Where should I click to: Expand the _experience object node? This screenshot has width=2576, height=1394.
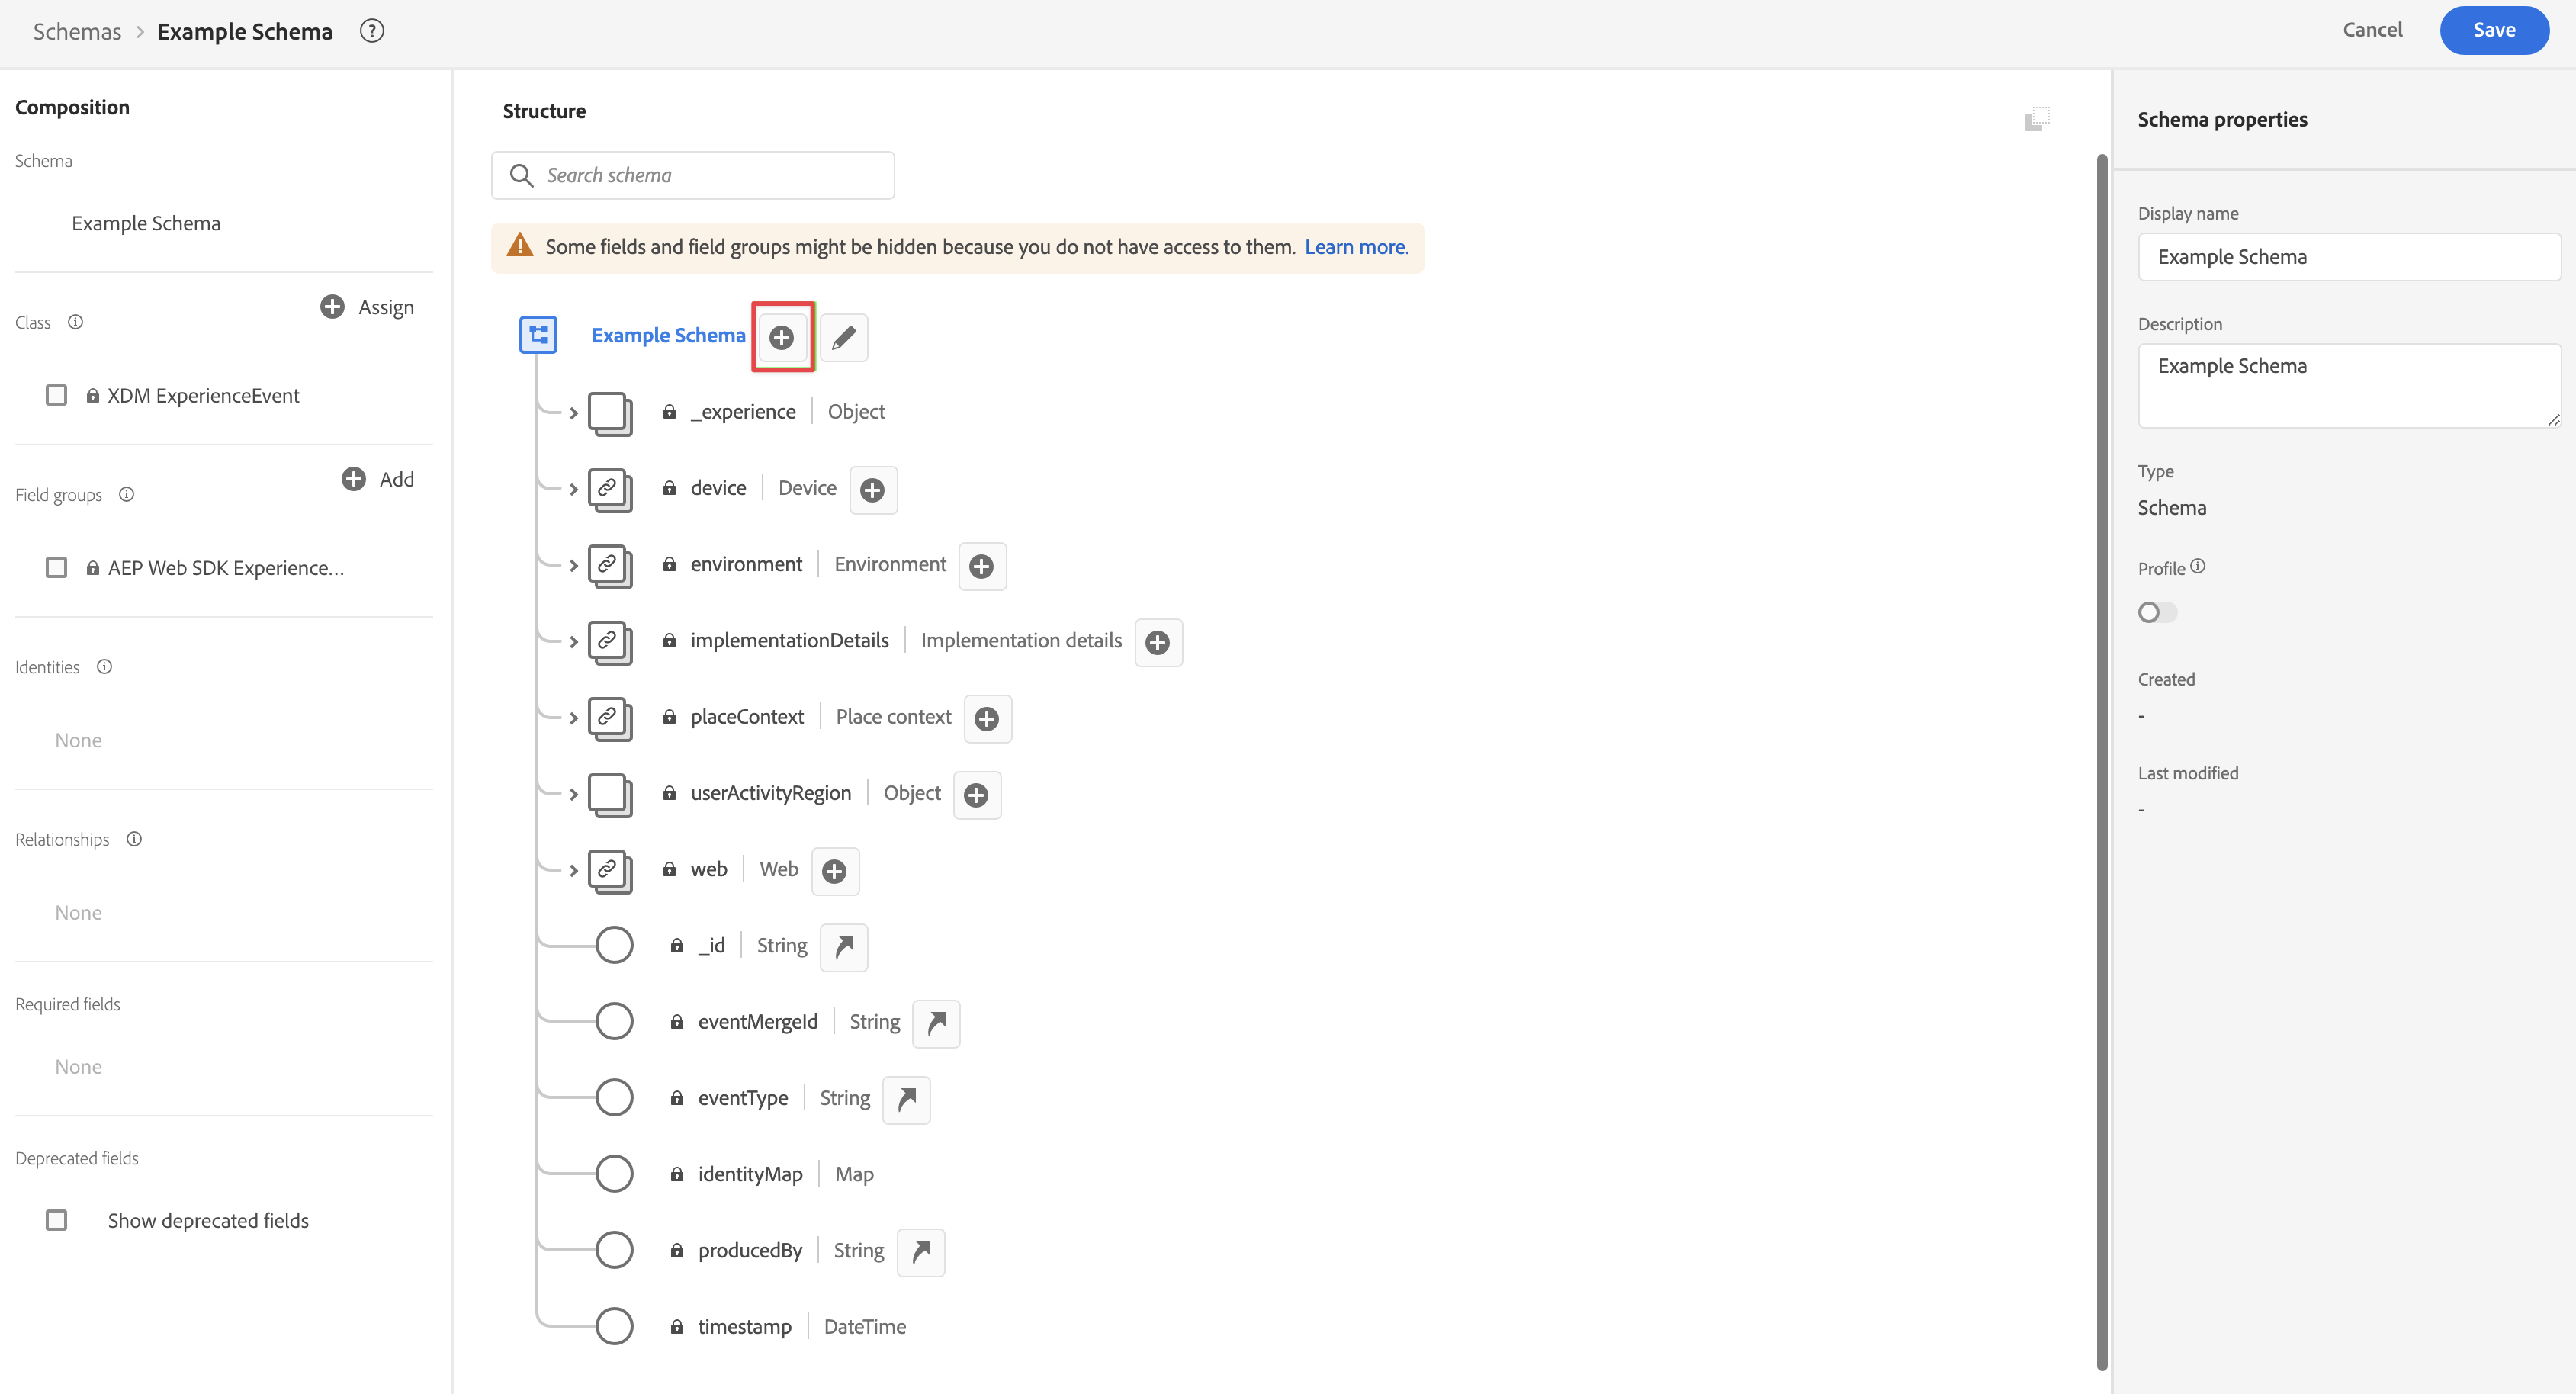pos(573,413)
